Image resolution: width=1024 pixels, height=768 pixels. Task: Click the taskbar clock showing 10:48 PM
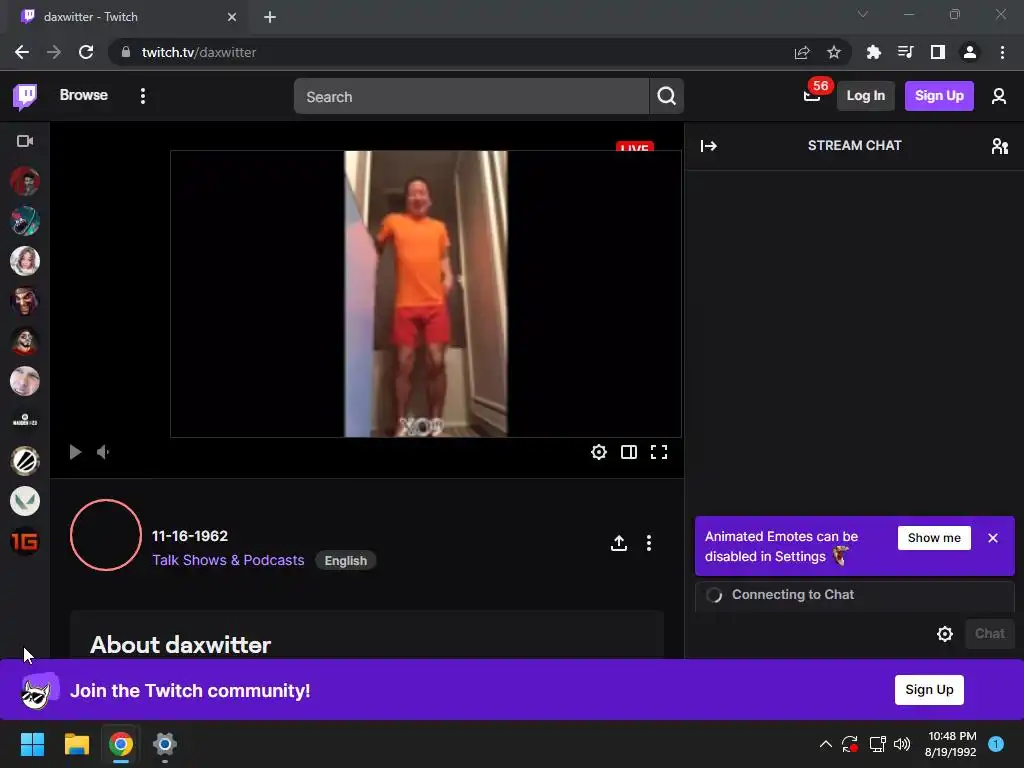pos(951,744)
